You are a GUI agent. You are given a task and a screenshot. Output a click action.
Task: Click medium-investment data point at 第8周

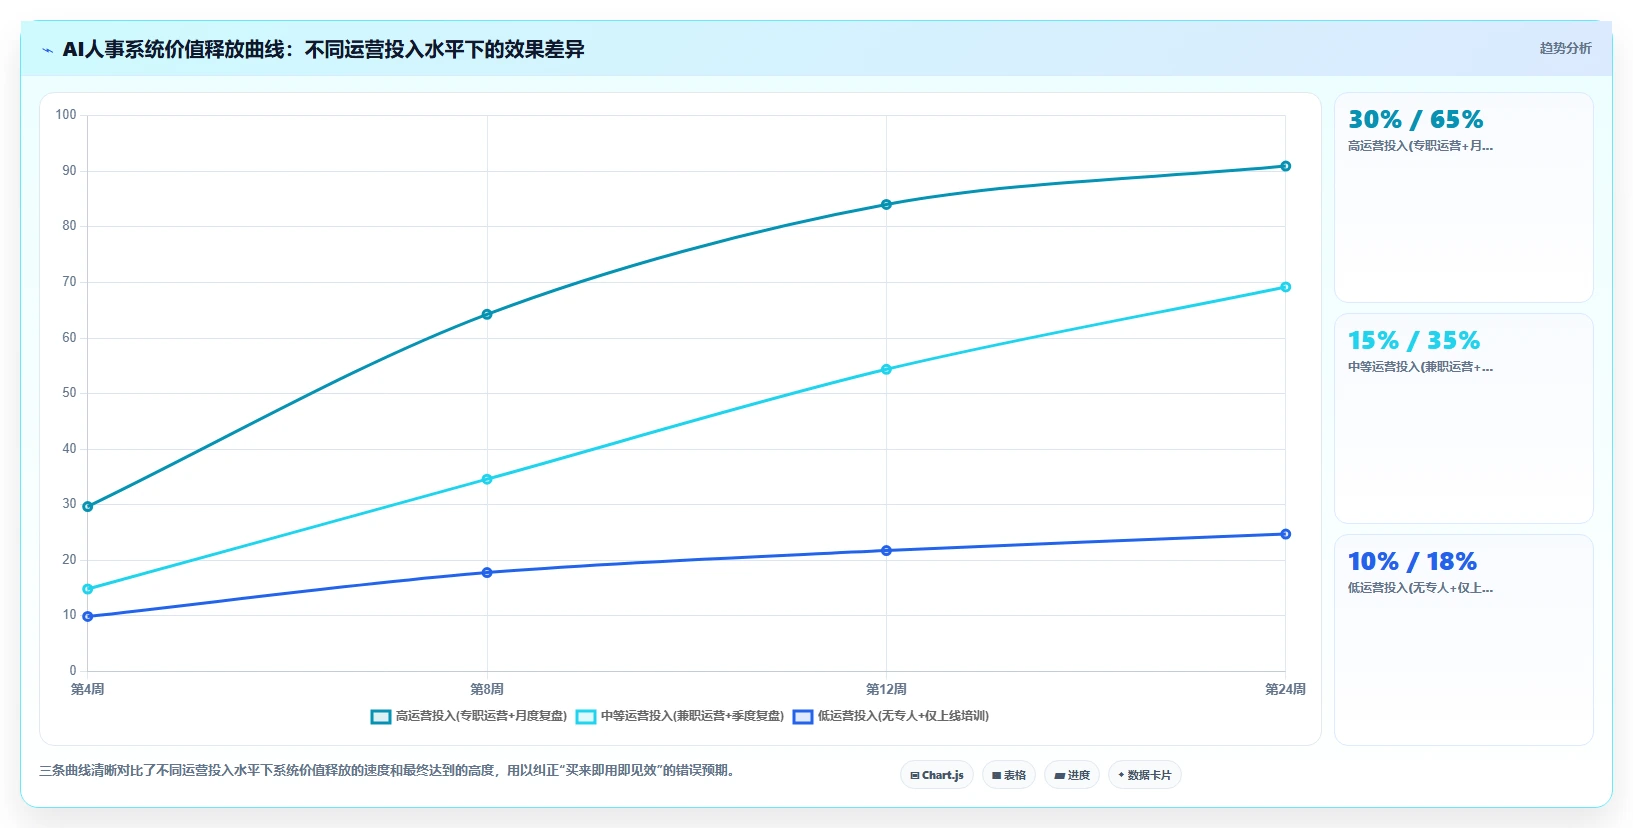[487, 480]
